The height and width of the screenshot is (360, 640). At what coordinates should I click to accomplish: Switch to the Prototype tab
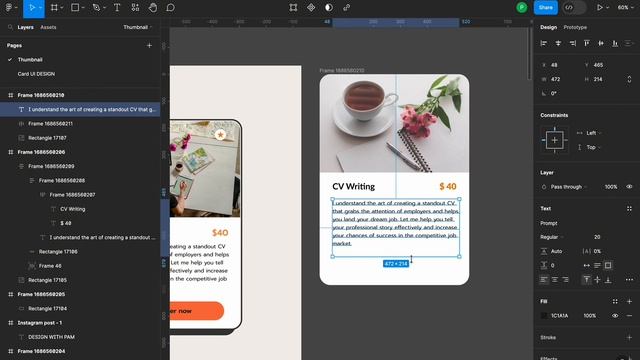click(x=575, y=27)
